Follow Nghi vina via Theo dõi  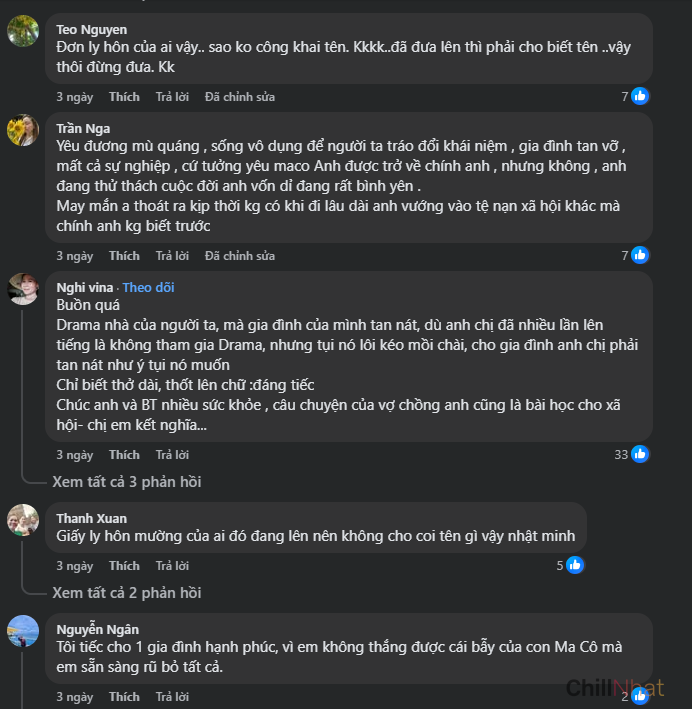click(148, 288)
